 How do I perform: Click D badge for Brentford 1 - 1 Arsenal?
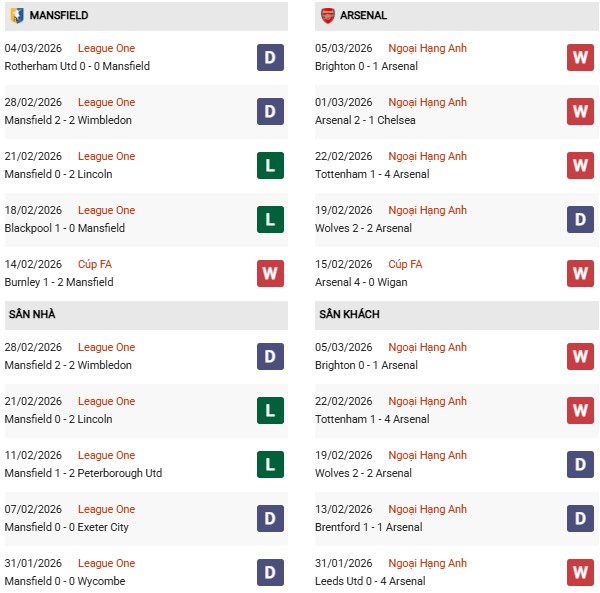581,518
